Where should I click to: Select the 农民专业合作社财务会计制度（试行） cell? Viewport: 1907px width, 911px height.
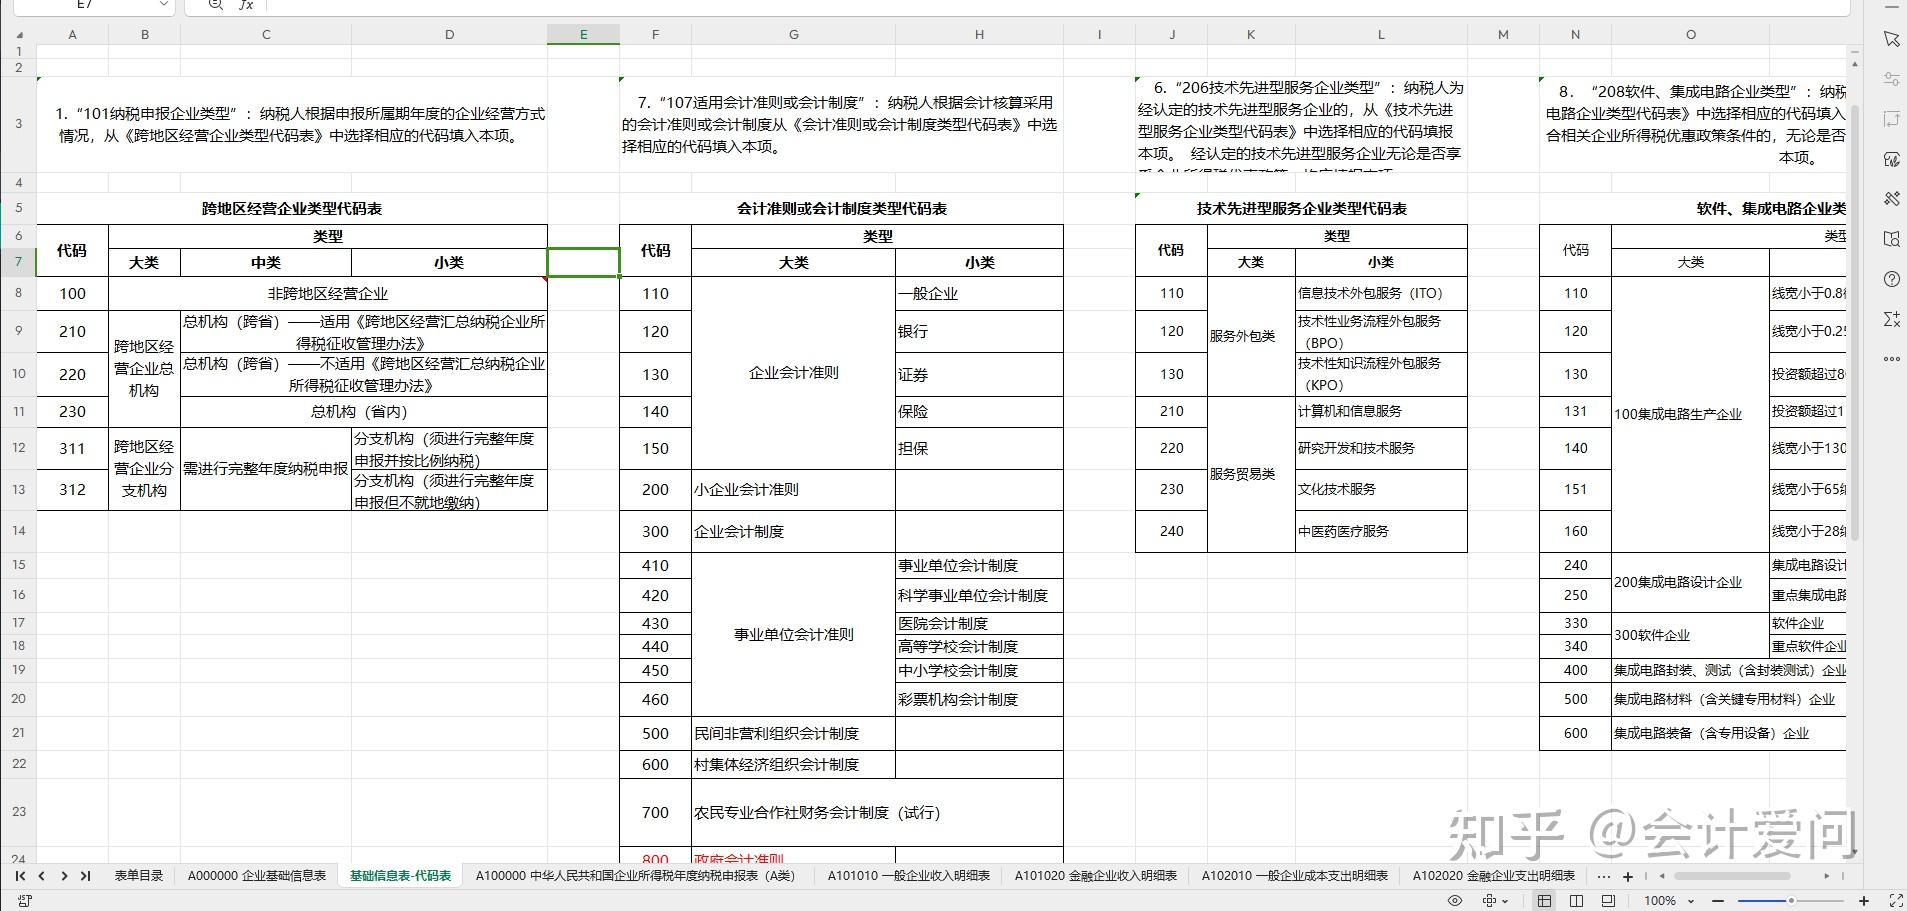[877, 813]
